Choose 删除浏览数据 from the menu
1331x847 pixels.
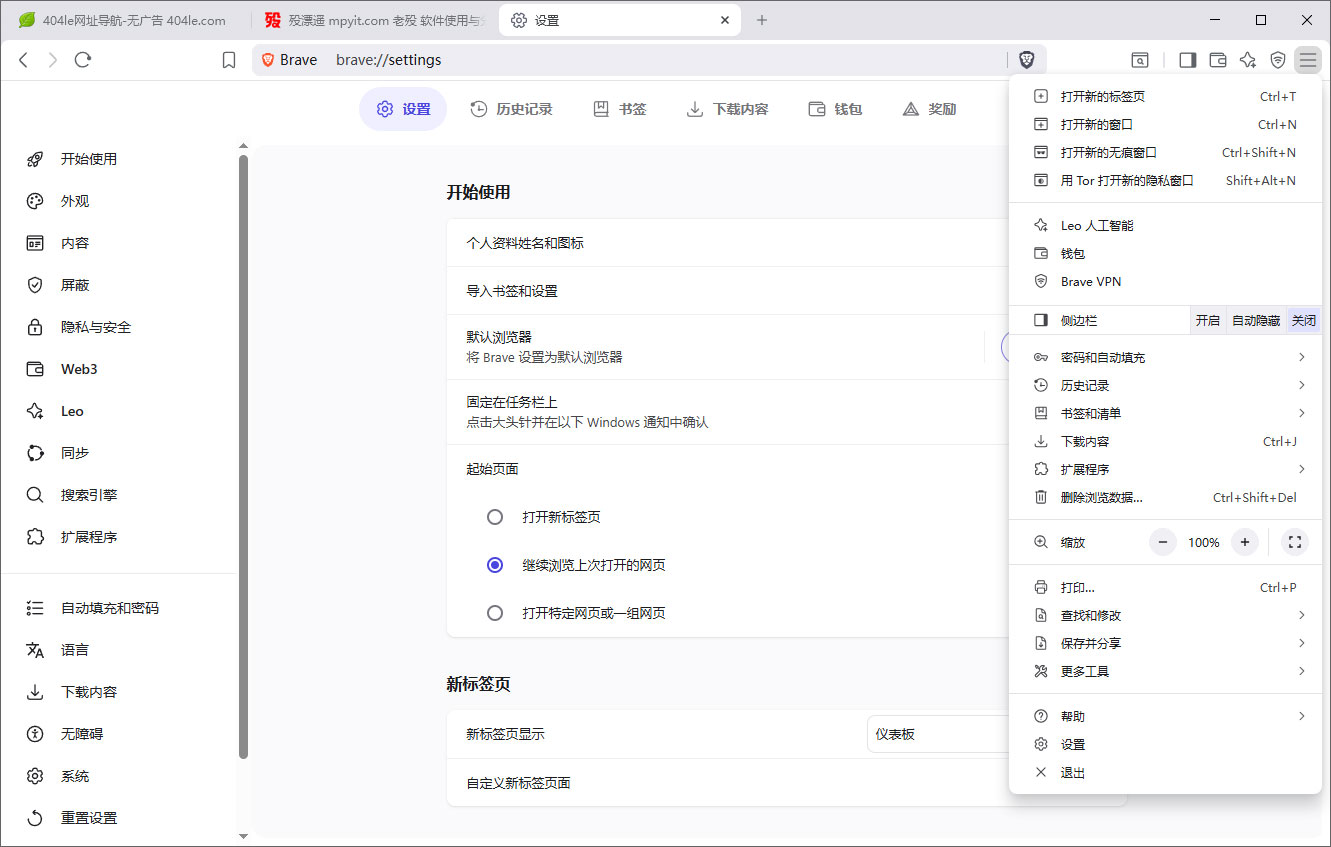pos(1165,497)
